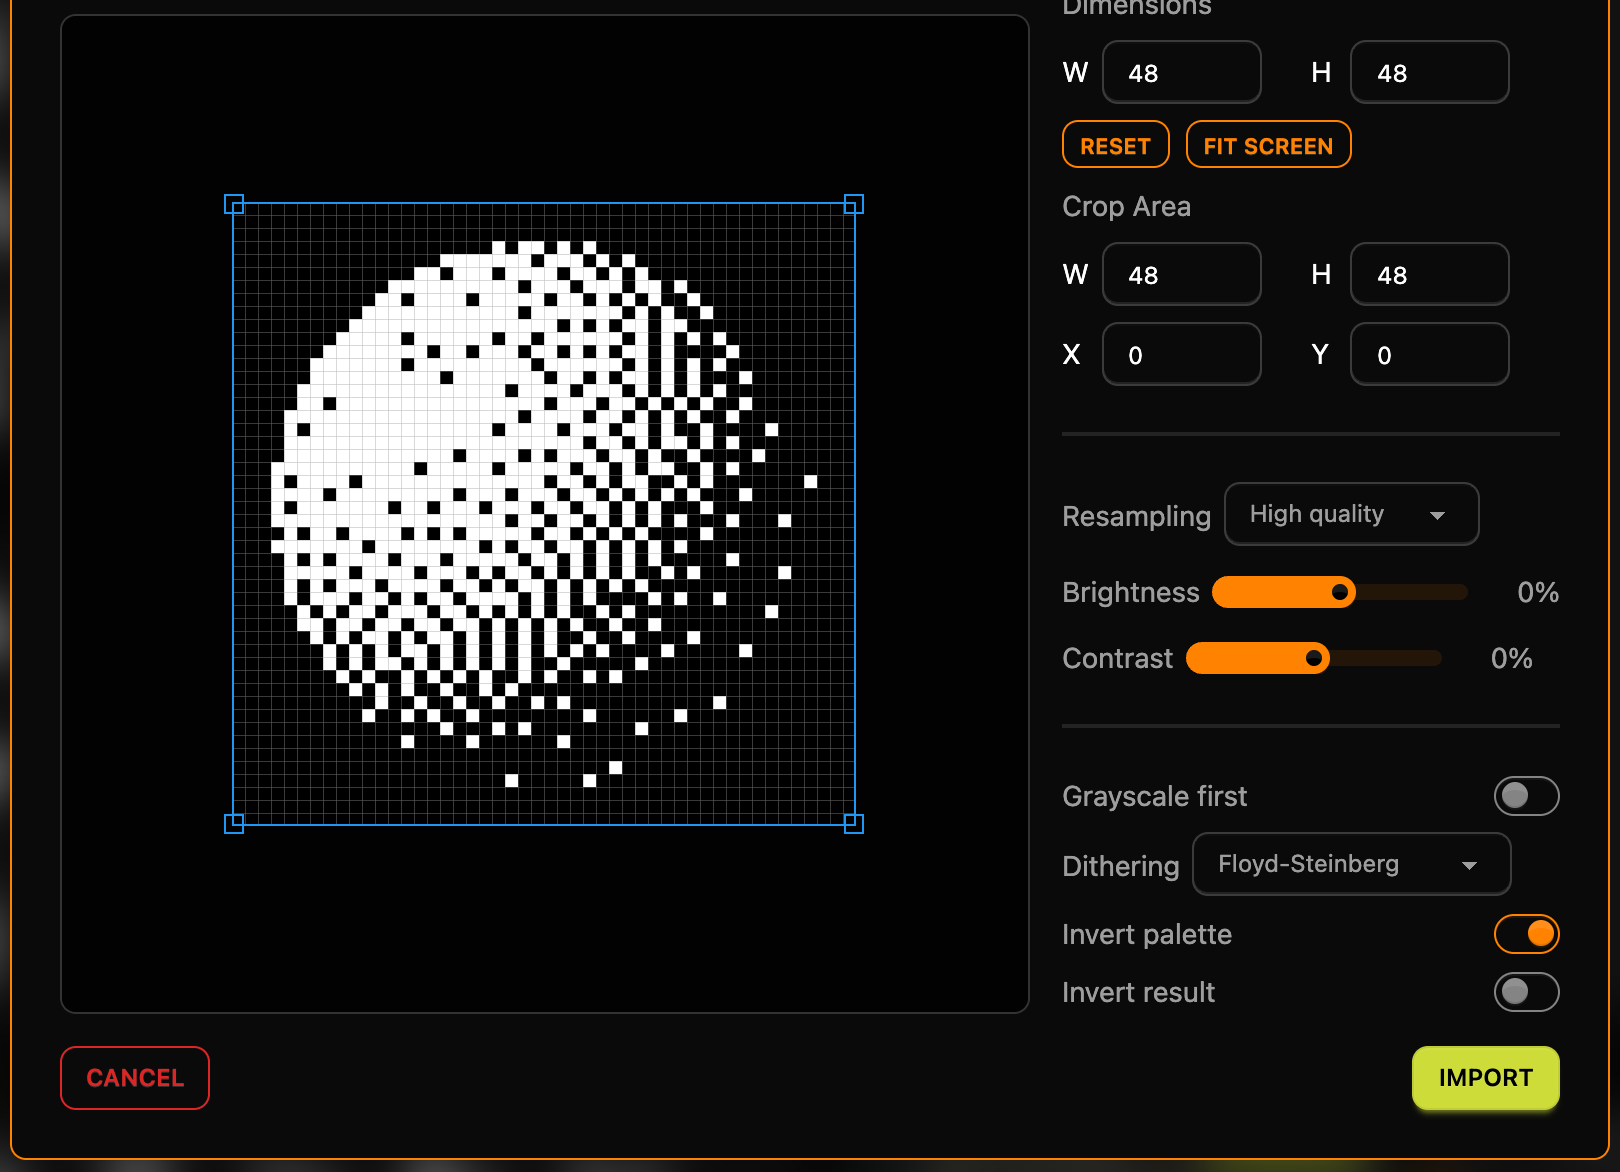Focus the Crop Area Y field
Image resolution: width=1620 pixels, height=1172 pixels.
(1429, 354)
